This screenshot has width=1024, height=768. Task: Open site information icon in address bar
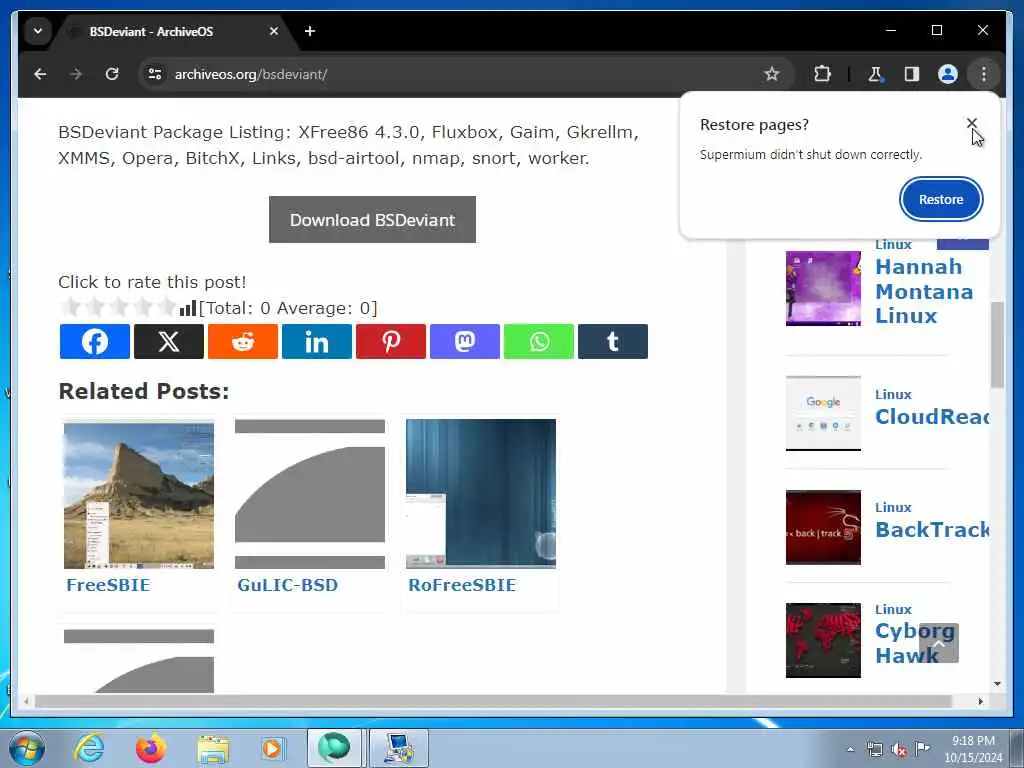[x=155, y=74]
